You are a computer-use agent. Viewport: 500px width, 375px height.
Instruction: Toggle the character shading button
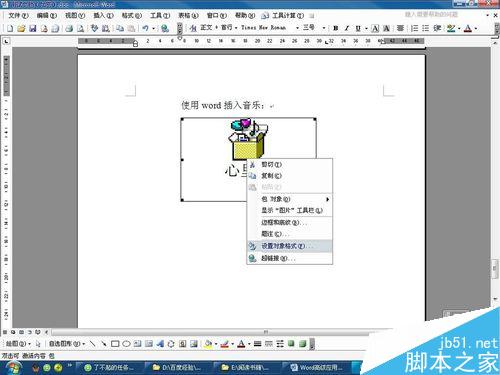pyautogui.click(x=386, y=28)
